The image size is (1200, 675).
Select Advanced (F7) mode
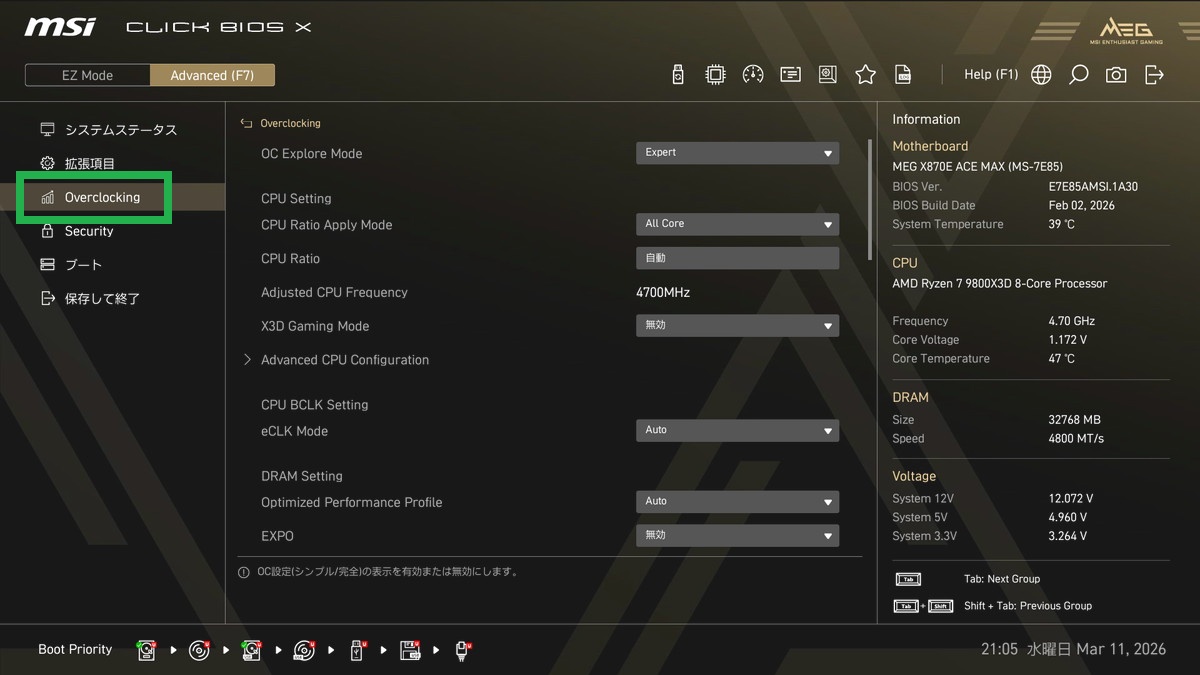[x=212, y=75]
